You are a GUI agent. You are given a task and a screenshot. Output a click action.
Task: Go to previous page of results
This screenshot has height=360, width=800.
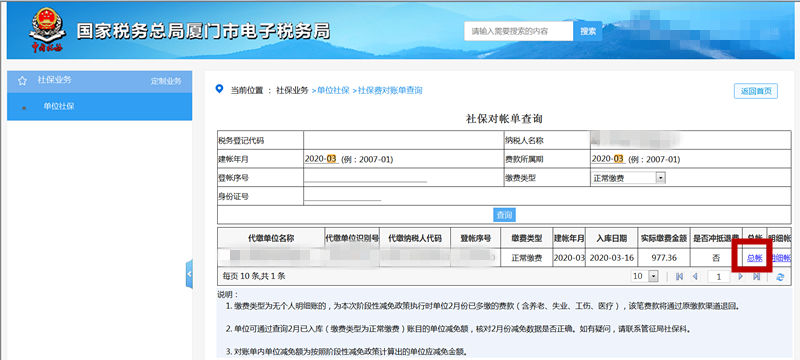tap(694, 276)
